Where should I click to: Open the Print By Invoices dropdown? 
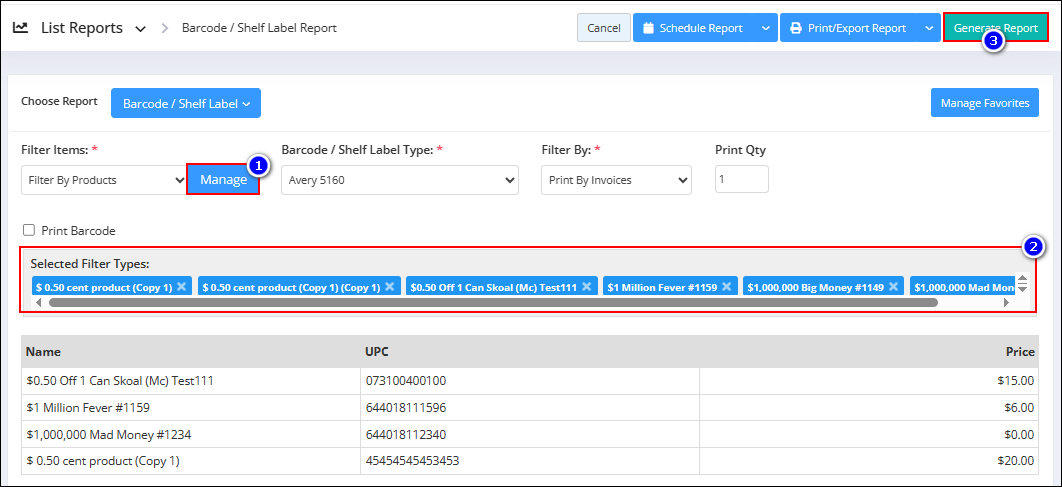click(x=616, y=180)
